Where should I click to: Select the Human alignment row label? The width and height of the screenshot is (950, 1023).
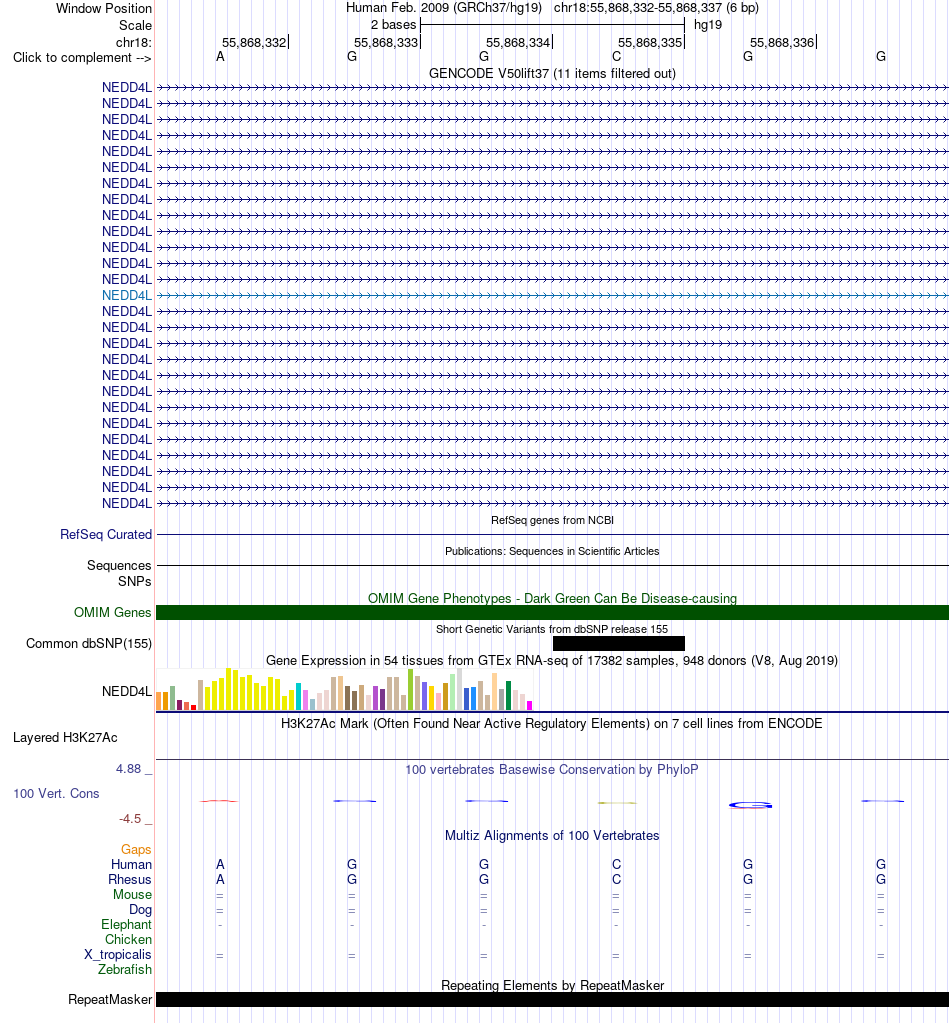coord(131,864)
